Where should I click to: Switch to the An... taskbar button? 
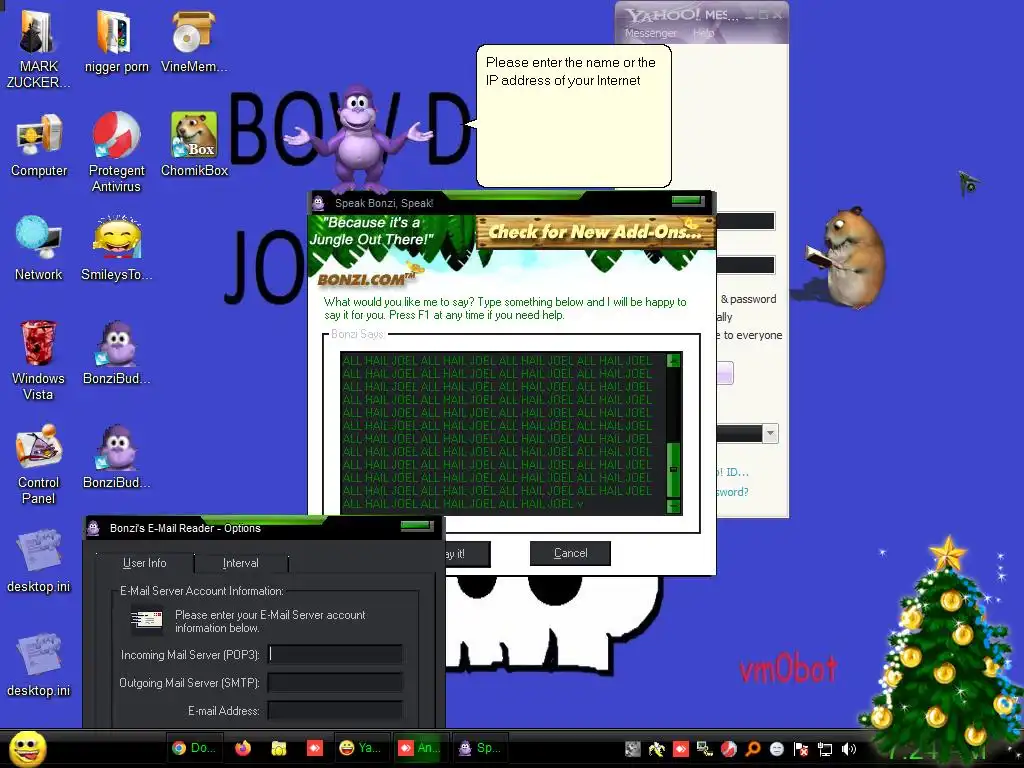[x=419, y=748]
